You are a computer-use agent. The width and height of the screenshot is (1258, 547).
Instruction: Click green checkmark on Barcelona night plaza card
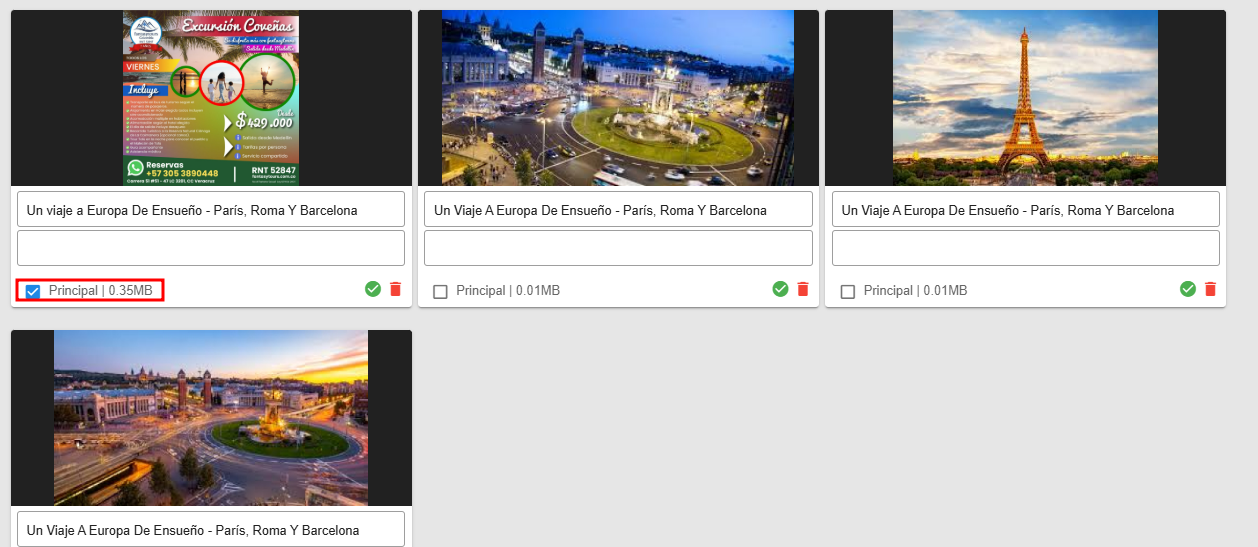point(781,289)
